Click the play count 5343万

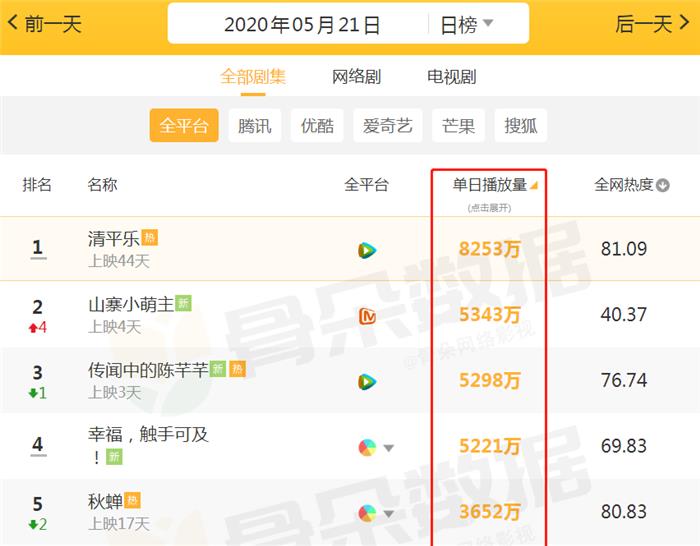(489, 315)
